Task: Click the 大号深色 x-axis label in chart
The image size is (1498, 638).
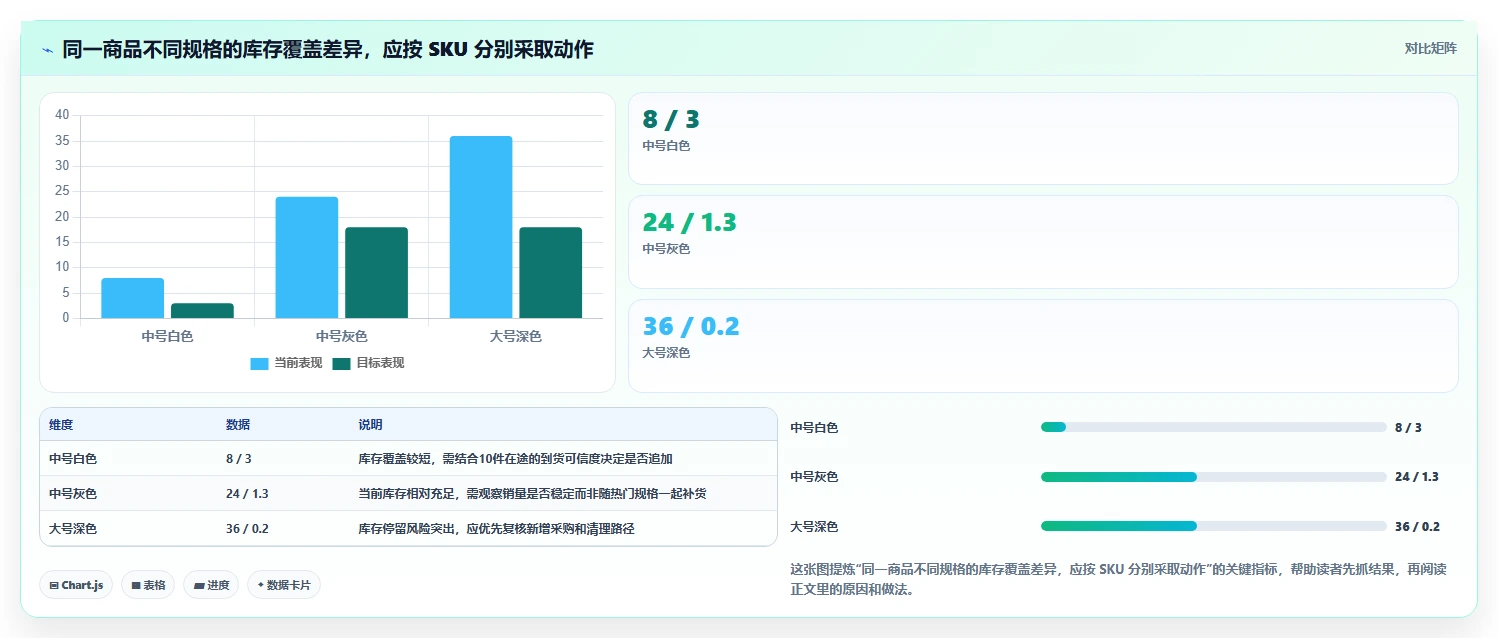Action: [x=515, y=337]
